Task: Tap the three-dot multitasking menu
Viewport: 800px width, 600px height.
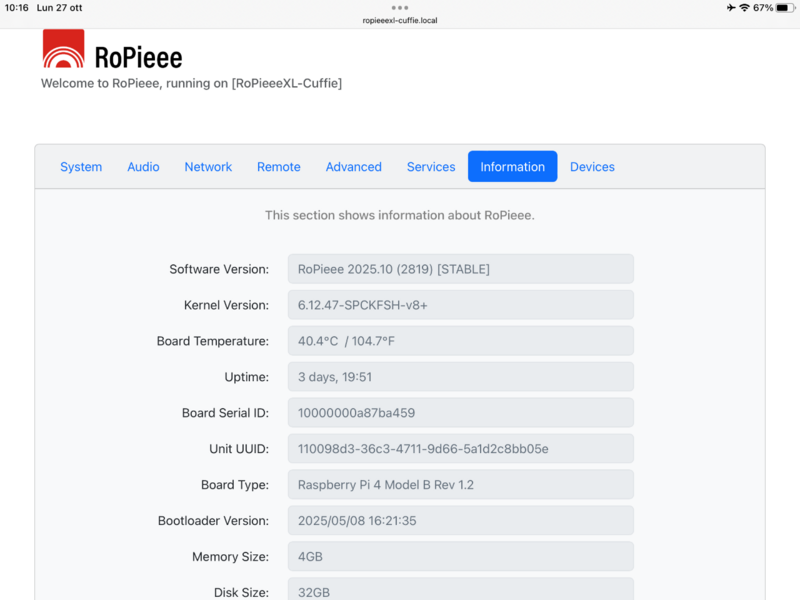Action: (400, 7)
